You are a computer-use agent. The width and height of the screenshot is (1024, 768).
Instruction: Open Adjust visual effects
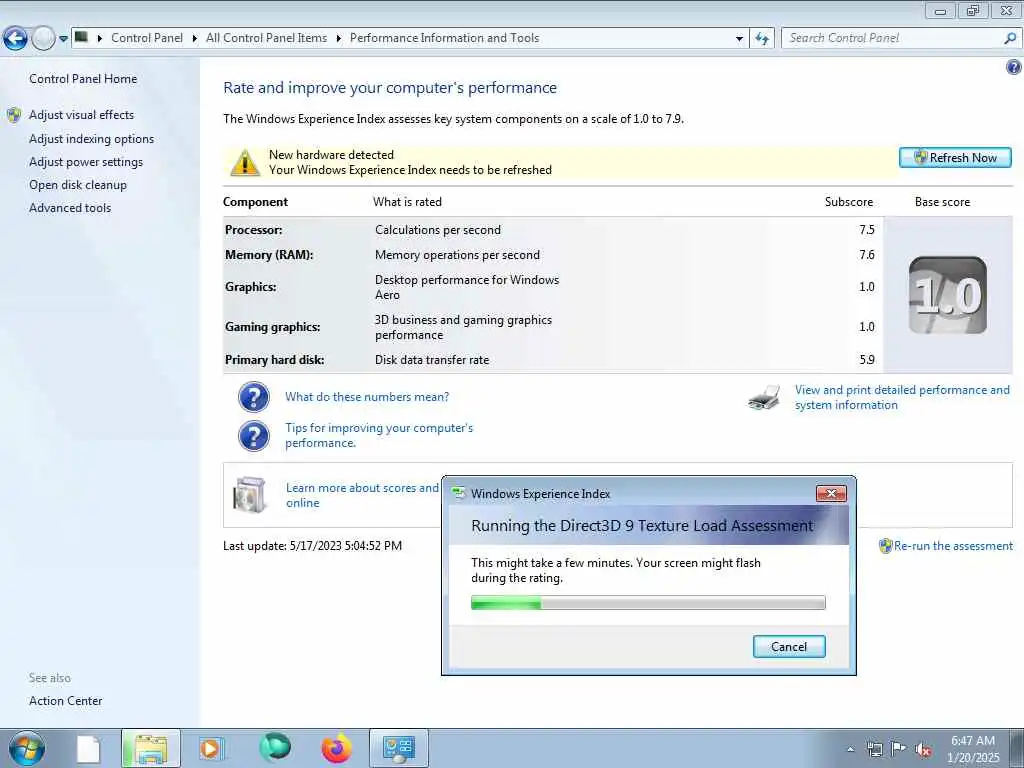(81, 115)
